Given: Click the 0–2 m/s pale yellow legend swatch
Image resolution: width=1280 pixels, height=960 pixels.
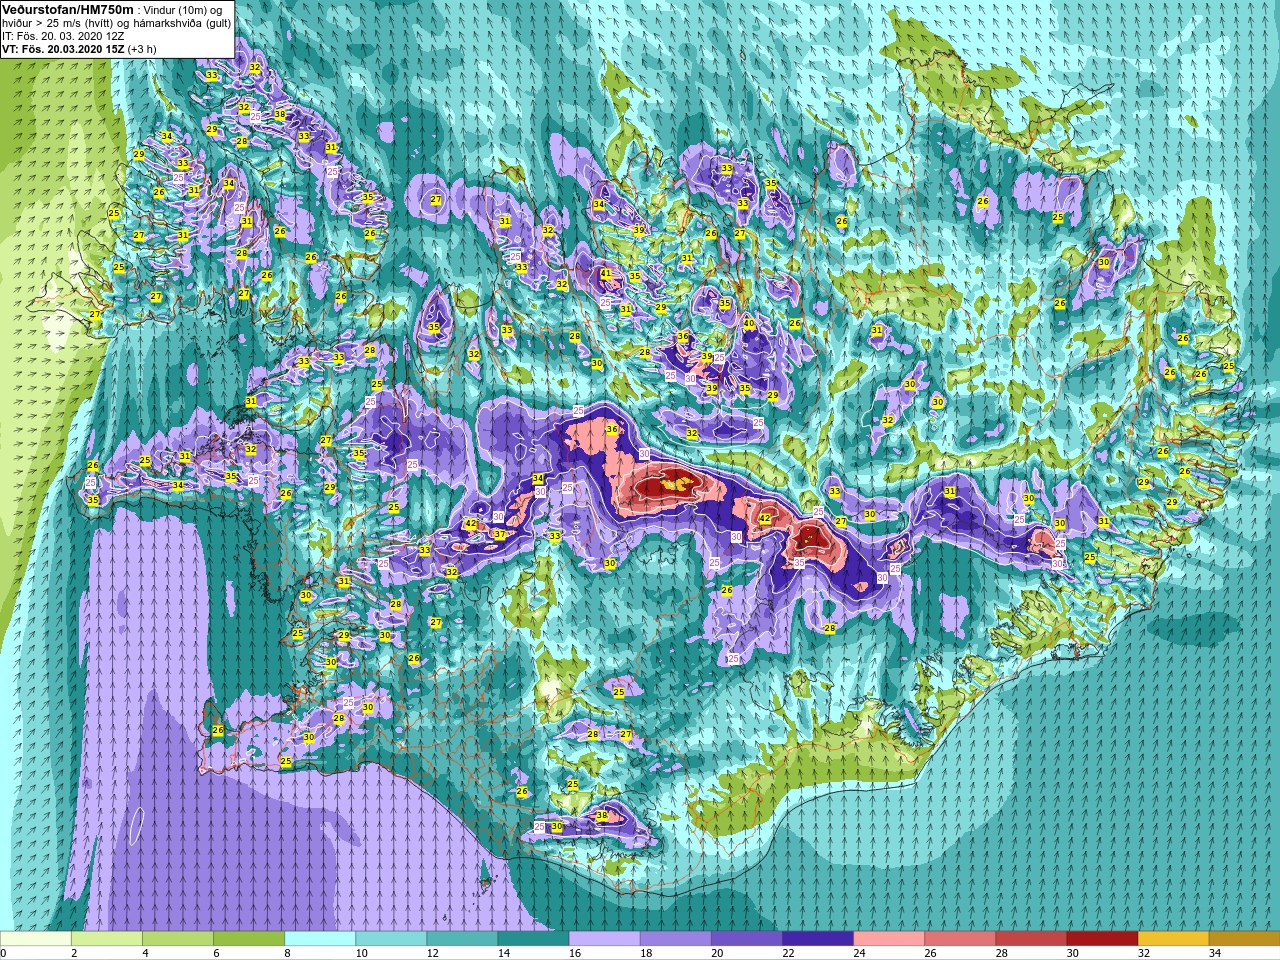Looking at the screenshot, I should (36, 939).
